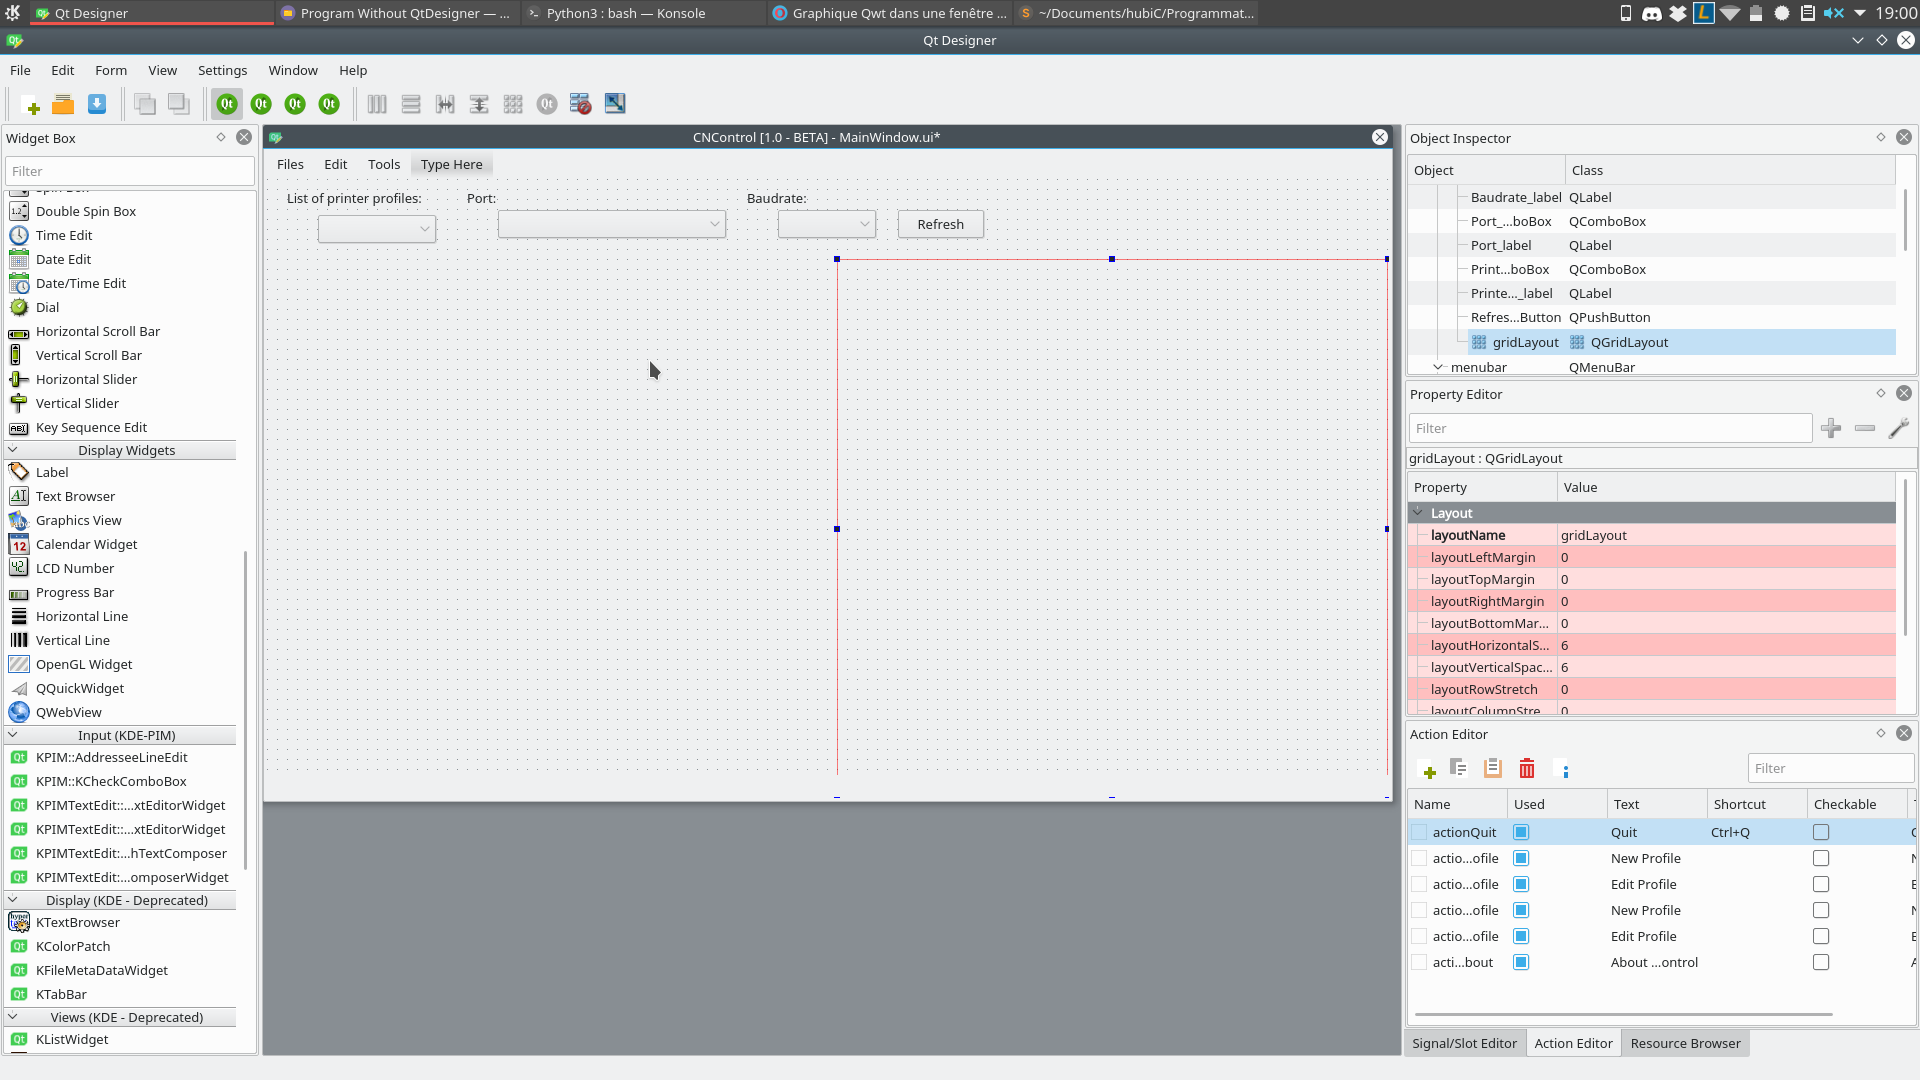Open the Property Editor wrench settings icon
Image resolution: width=1920 pixels, height=1080 pixels.
[1899, 428]
